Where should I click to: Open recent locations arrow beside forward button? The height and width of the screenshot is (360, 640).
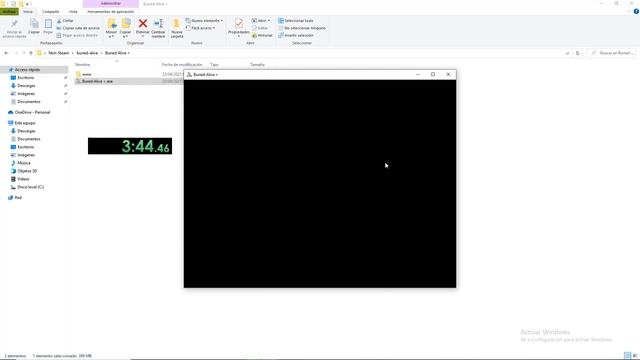[24, 53]
